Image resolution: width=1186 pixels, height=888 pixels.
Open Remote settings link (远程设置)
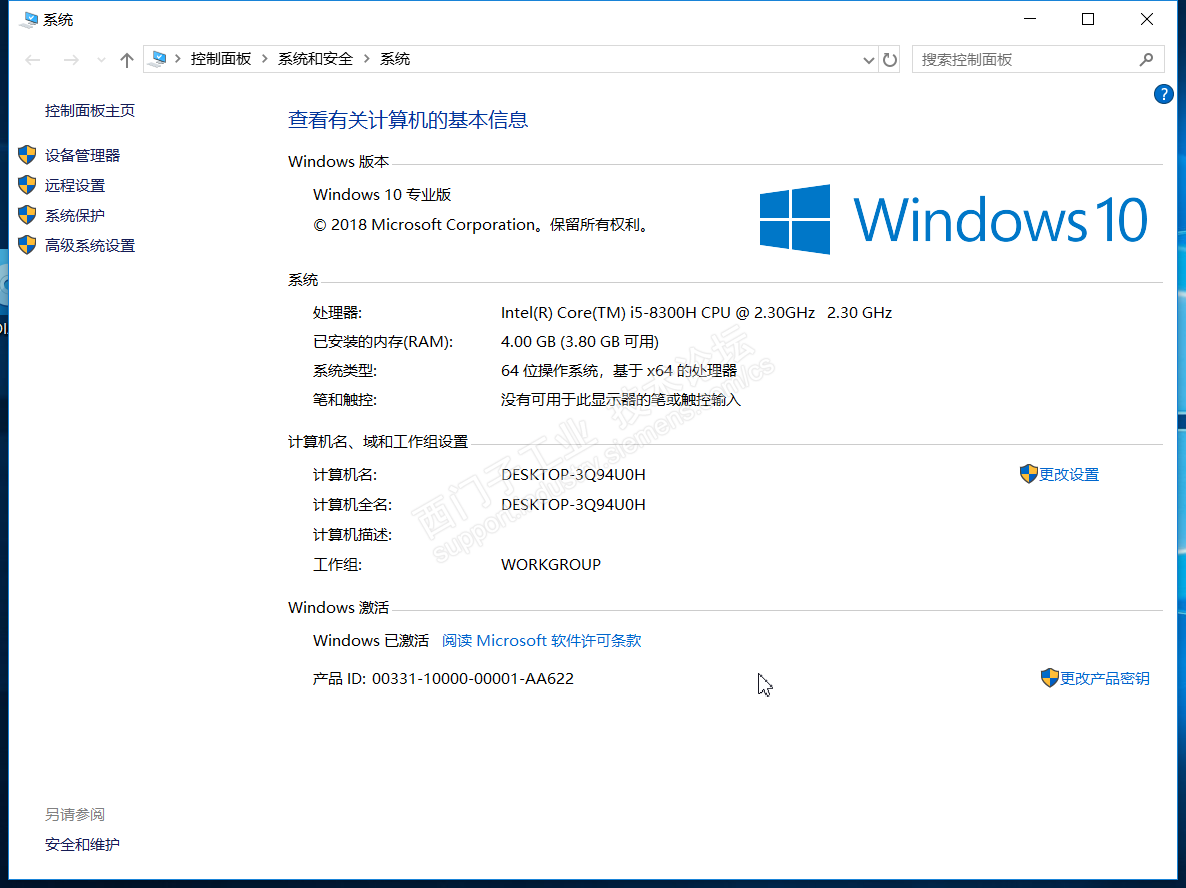[74, 185]
